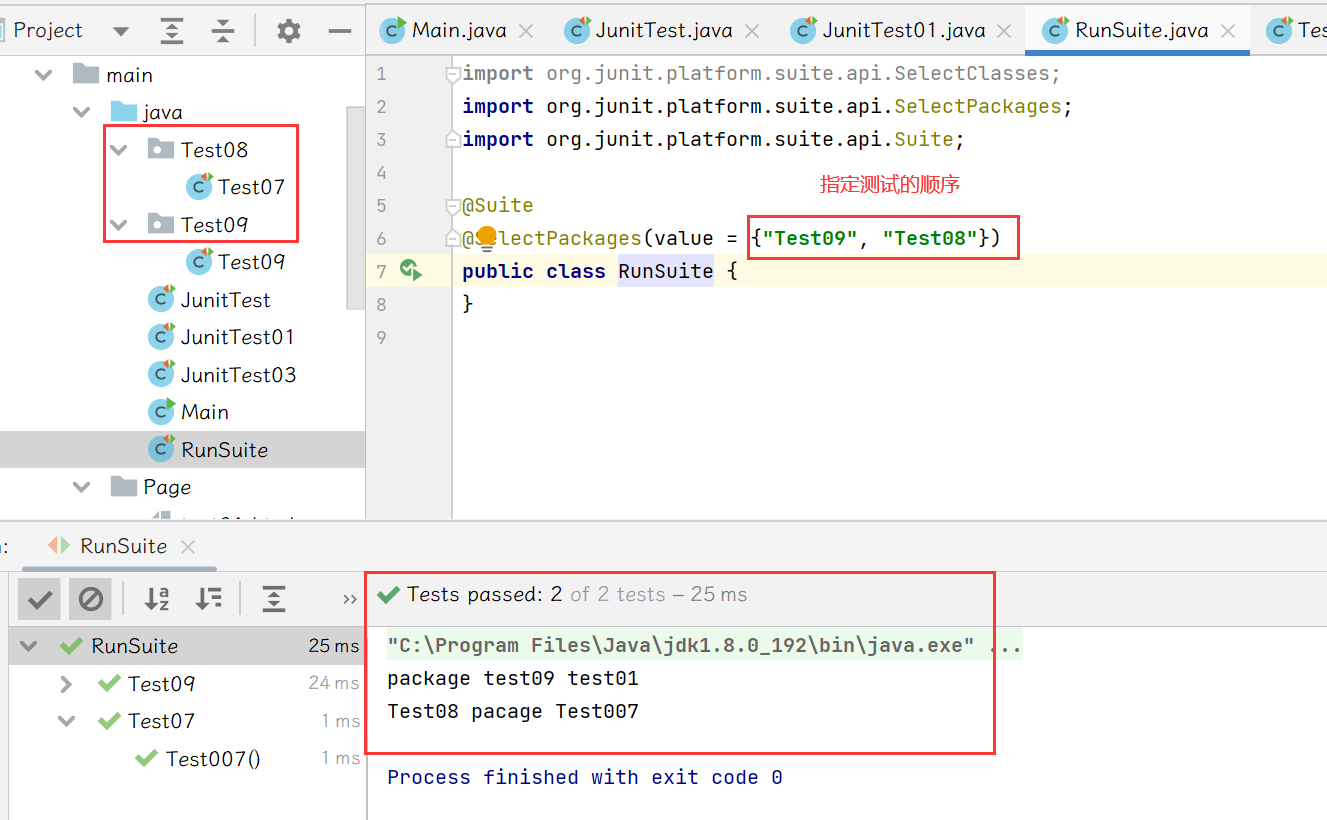The height and width of the screenshot is (820, 1327).
Task: Select JunitTest03 class in project tree
Action: [x=222, y=375]
